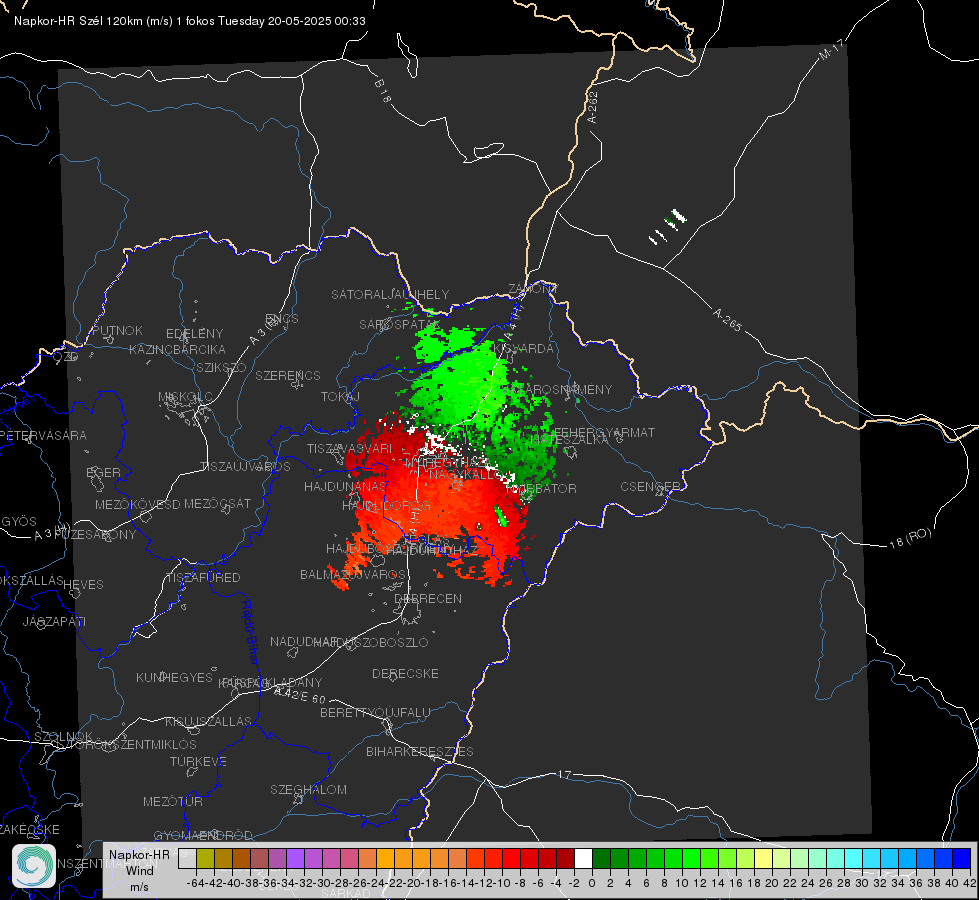Click the SZERENCS town label
Image resolution: width=979 pixels, height=900 pixels.
click(x=288, y=375)
